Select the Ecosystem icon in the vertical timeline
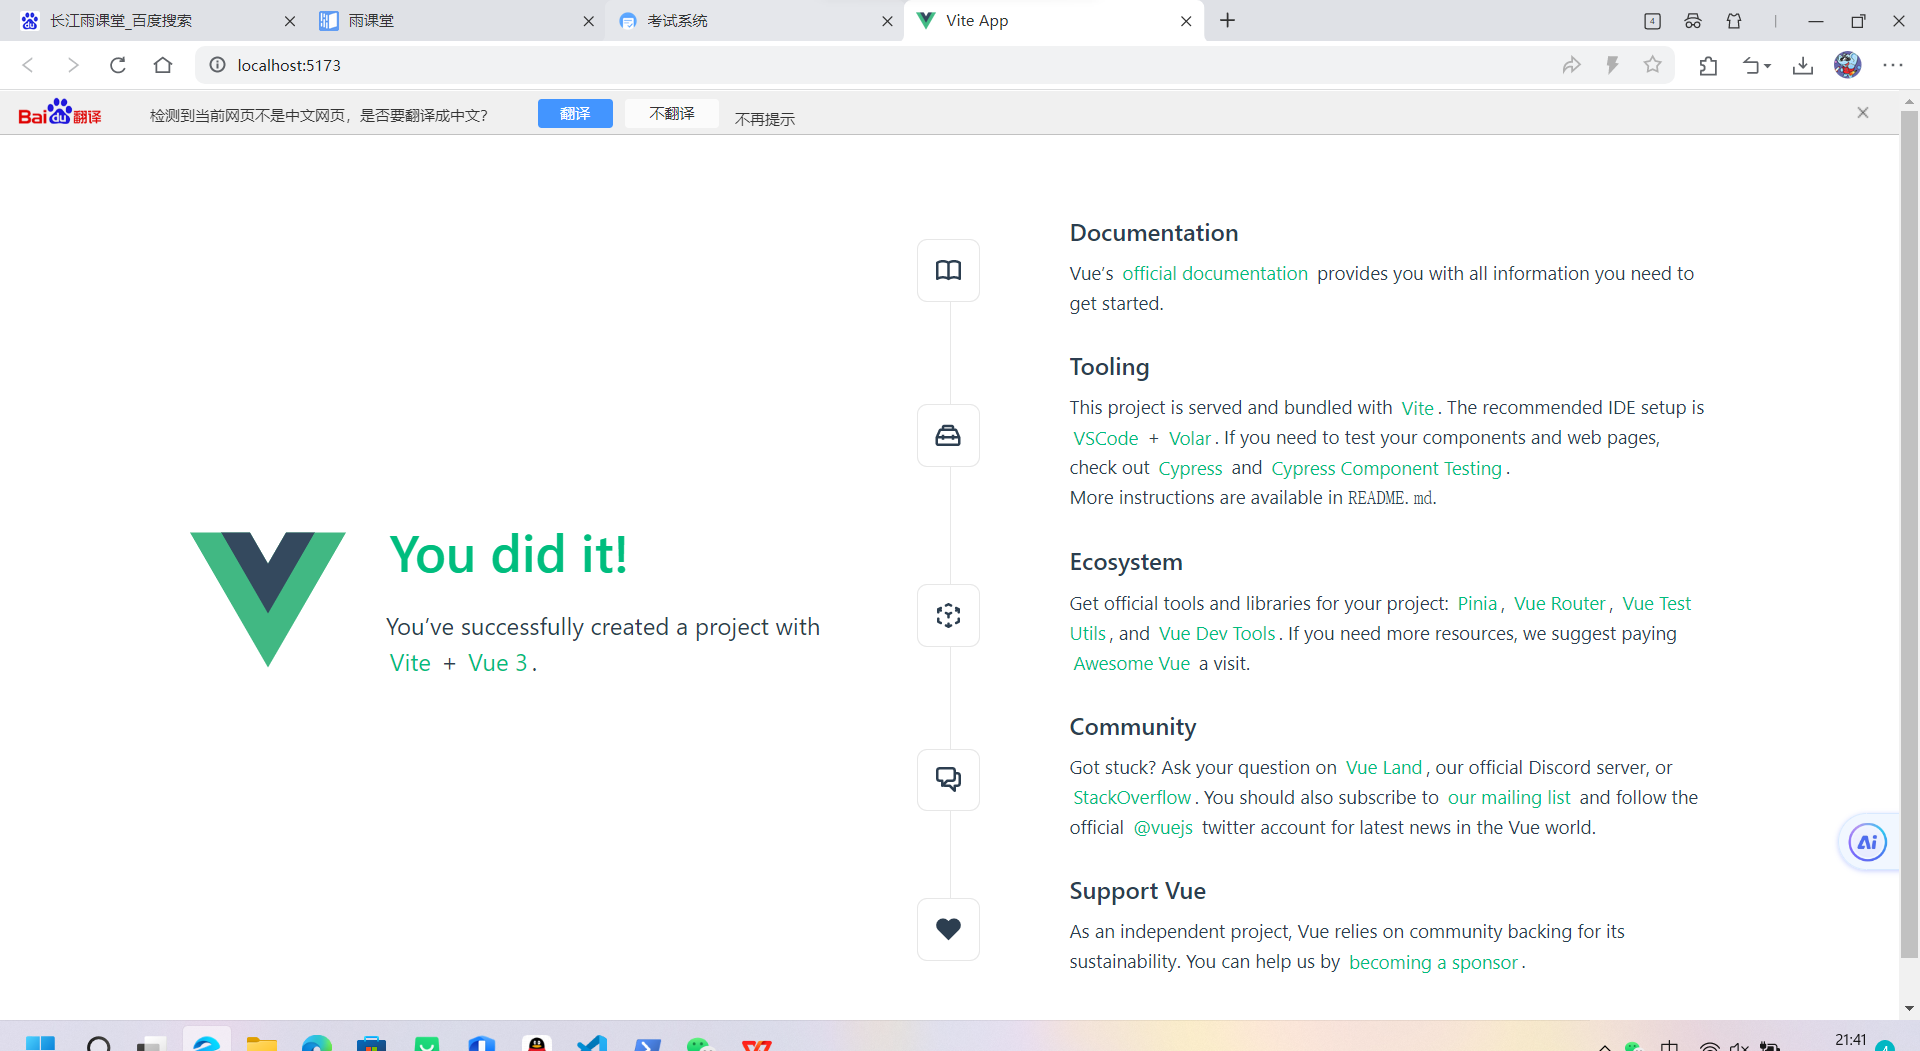 coord(948,615)
